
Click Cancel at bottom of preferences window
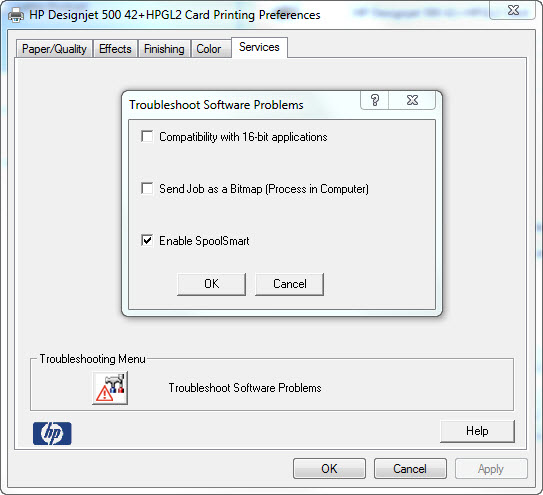(410, 469)
